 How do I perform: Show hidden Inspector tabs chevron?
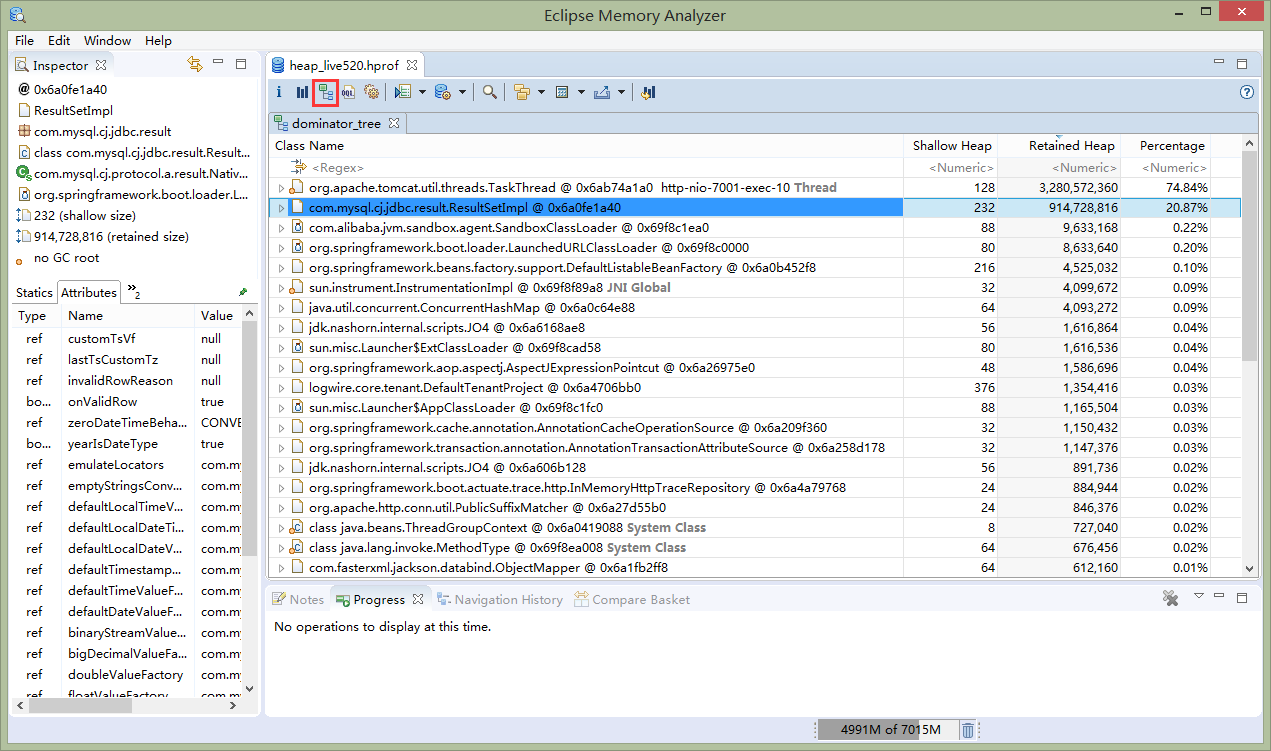[134, 292]
